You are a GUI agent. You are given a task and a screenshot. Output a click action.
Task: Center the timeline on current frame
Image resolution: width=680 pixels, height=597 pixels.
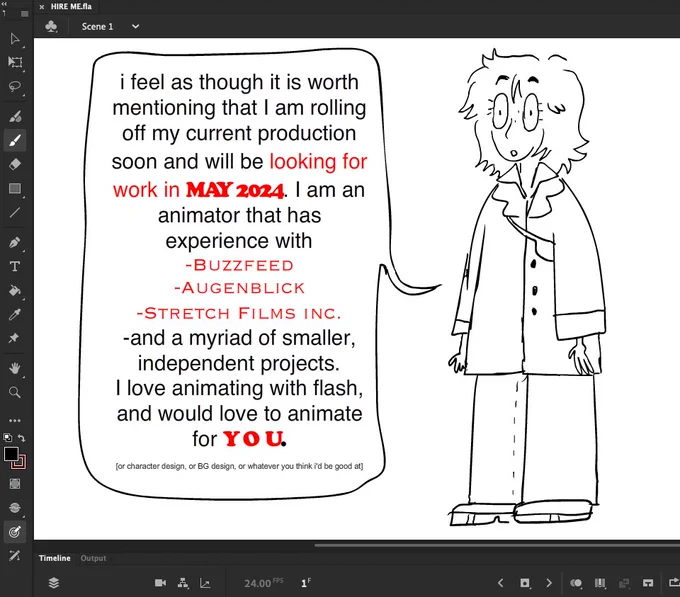click(x=648, y=583)
